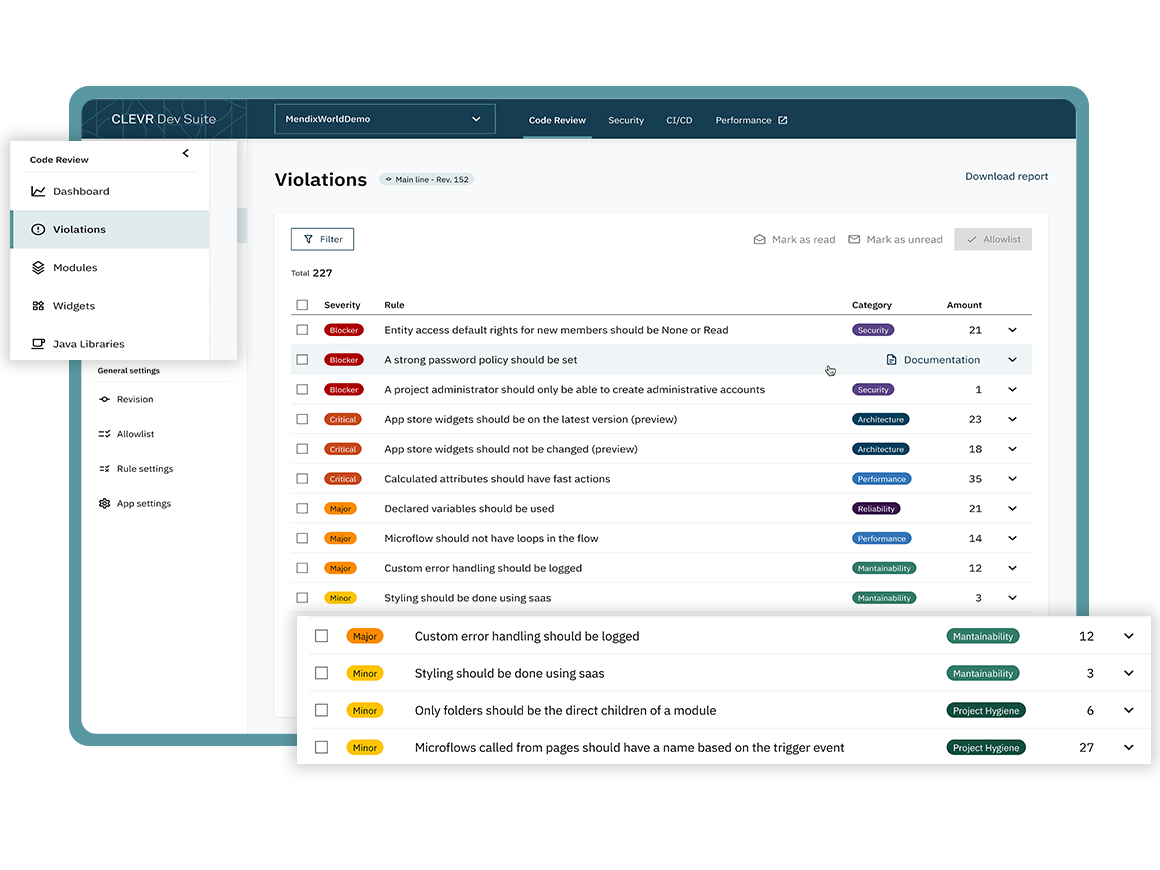
Task: Open Dashboard in the sidebar menu
Action: click(x=110, y=191)
